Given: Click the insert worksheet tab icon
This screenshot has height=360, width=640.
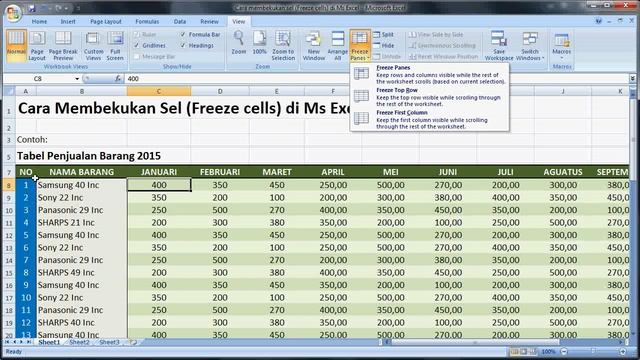Looking at the screenshot, I should (133, 342).
